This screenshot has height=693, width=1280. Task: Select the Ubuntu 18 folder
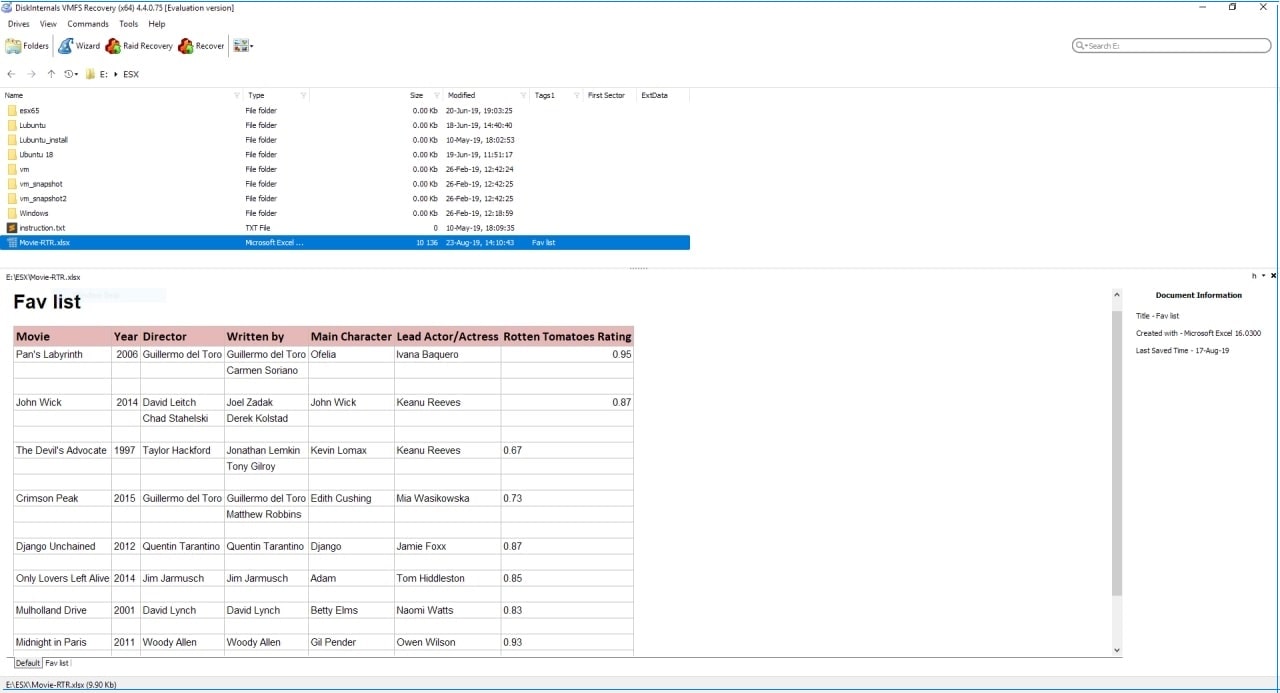pyautogui.click(x=36, y=155)
